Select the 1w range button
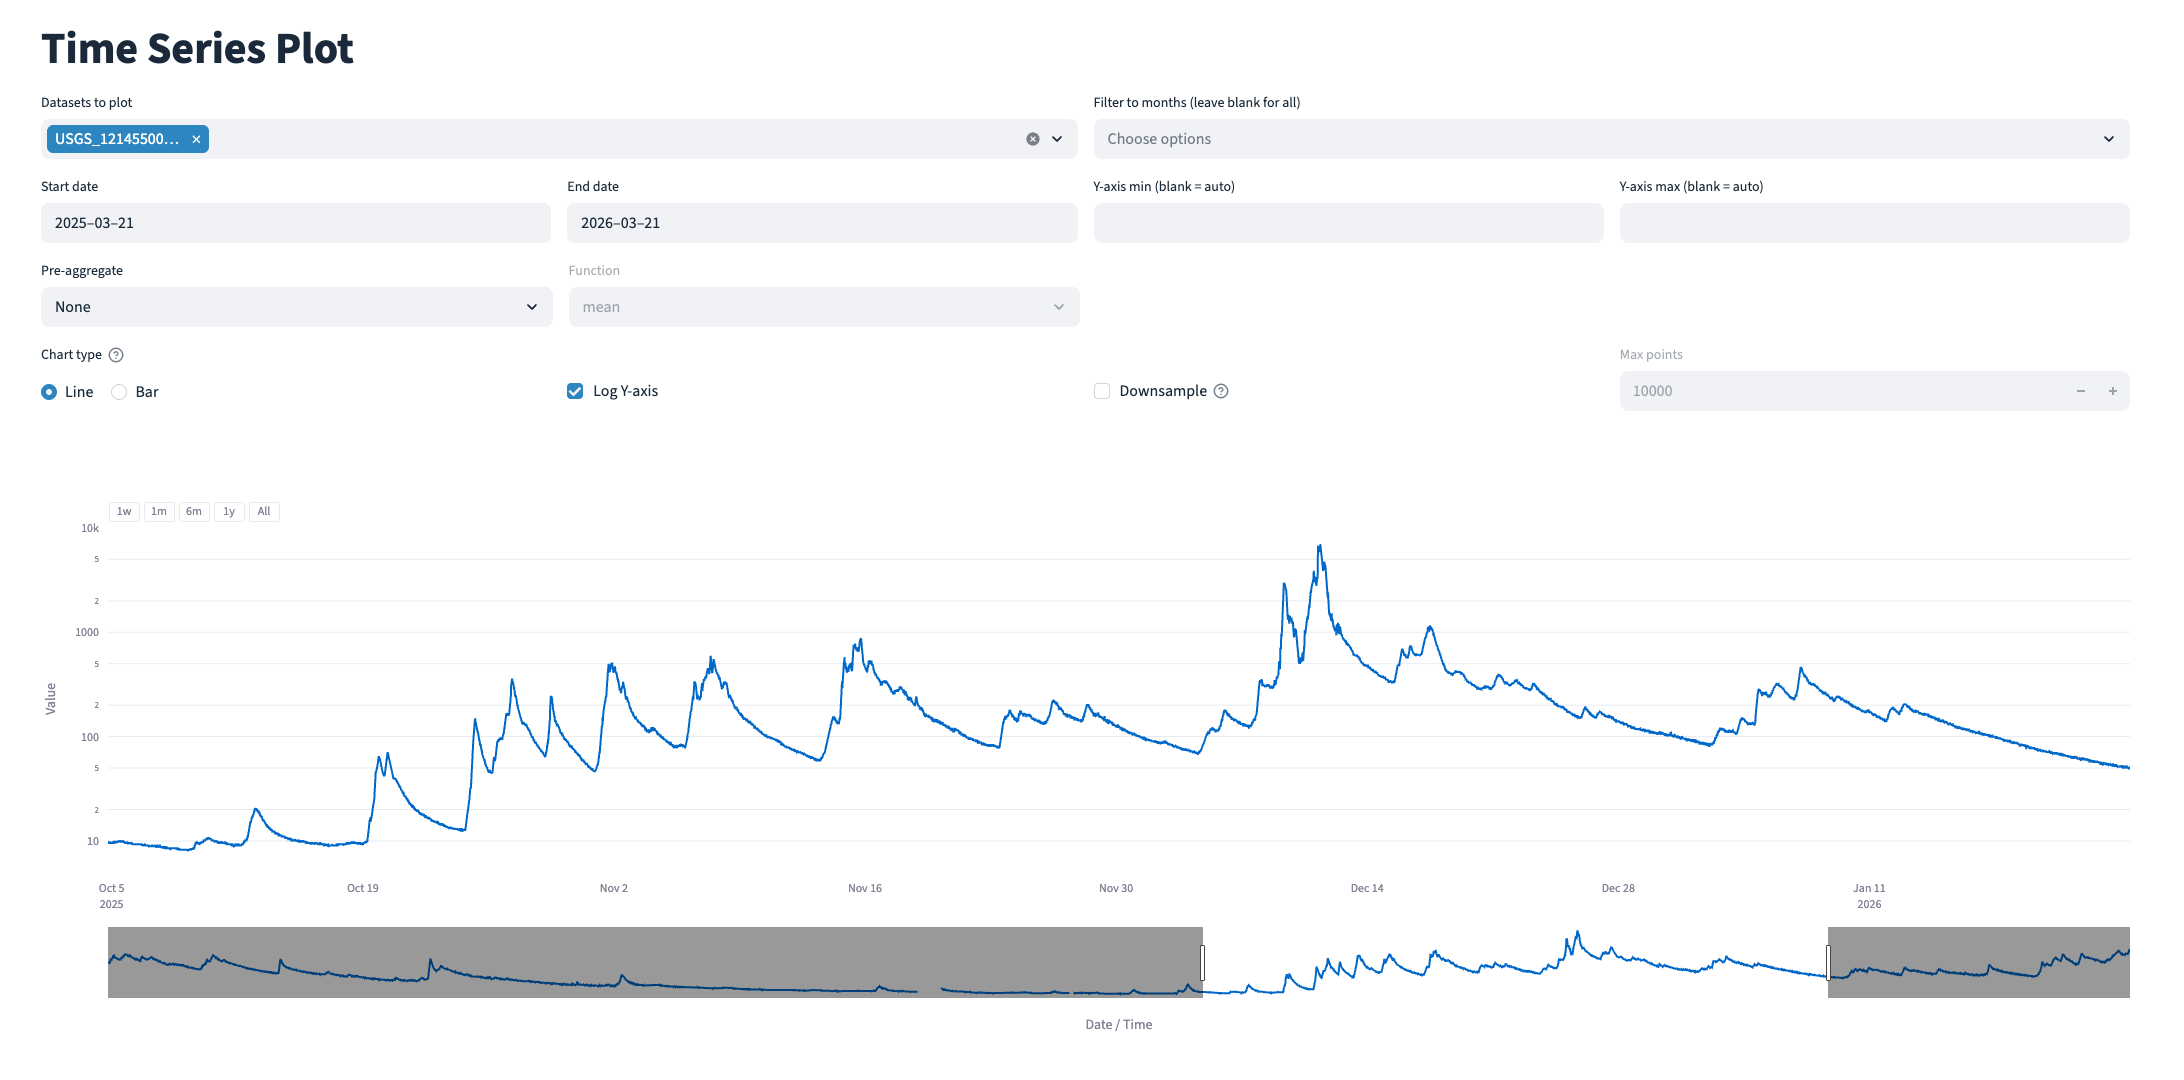The image size is (2184, 1080). coord(124,512)
